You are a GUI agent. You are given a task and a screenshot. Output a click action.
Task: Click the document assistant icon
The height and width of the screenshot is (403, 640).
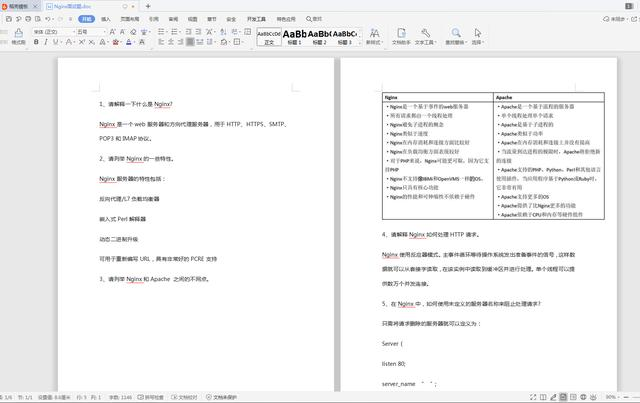(401, 36)
